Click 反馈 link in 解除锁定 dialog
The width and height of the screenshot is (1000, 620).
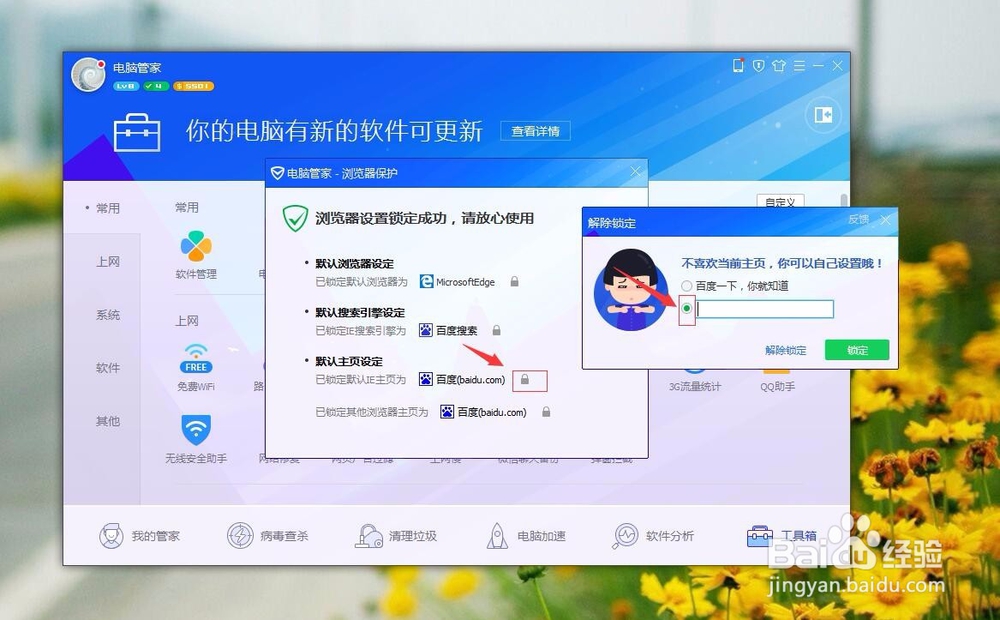pyautogui.click(x=858, y=219)
